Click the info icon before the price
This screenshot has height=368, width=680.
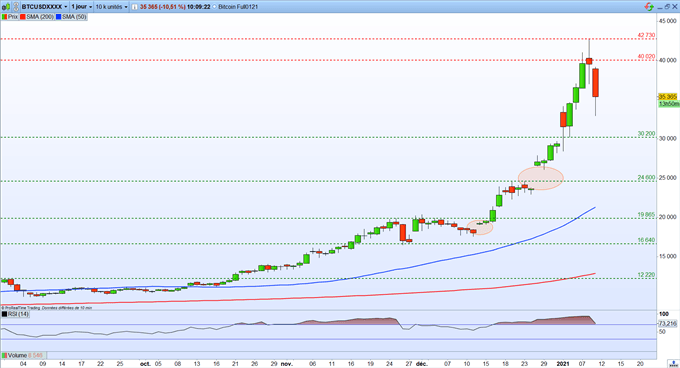click(135, 7)
